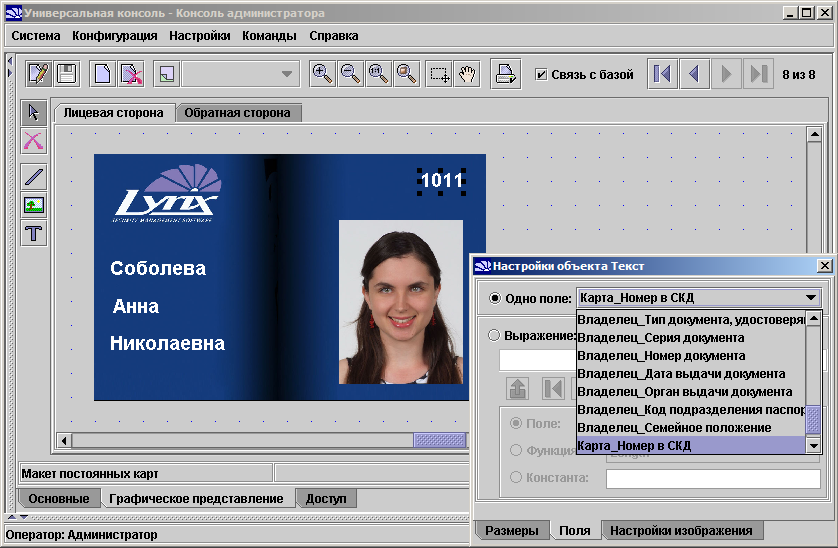Go to next record arrow

(x=726, y=74)
